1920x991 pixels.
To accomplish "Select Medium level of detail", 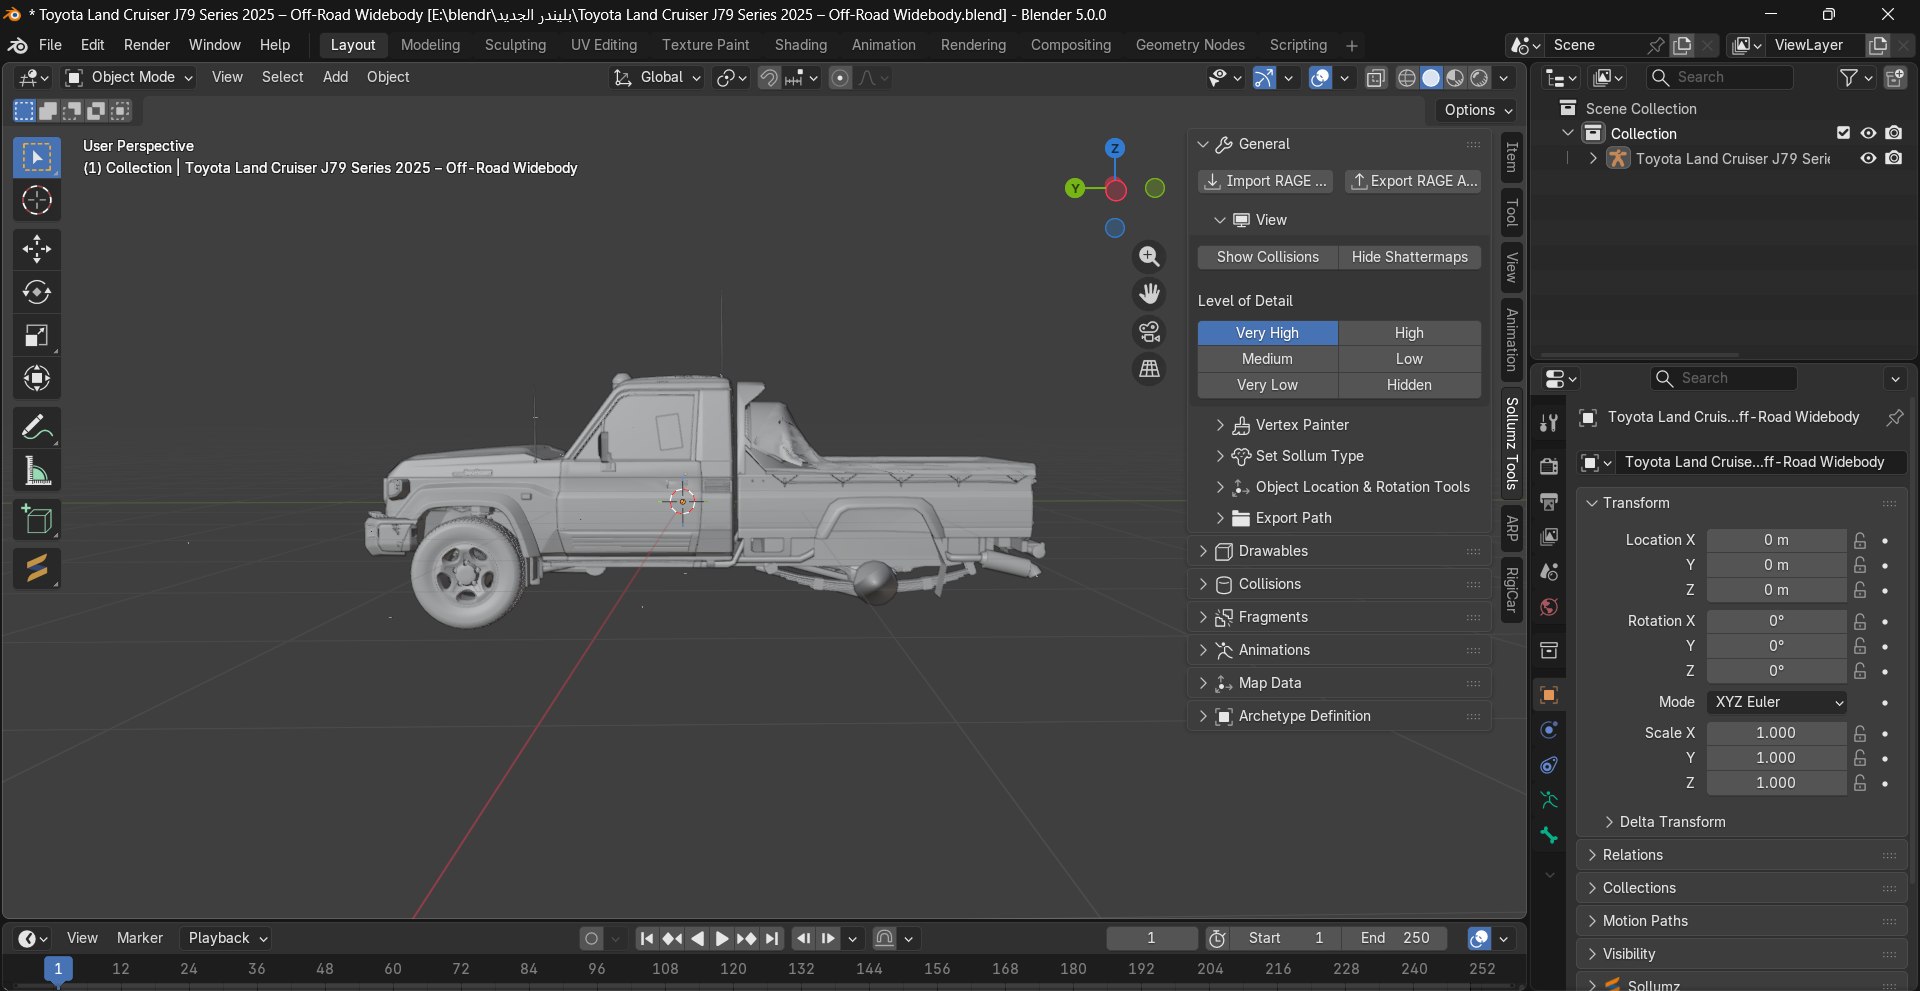I will tap(1267, 359).
